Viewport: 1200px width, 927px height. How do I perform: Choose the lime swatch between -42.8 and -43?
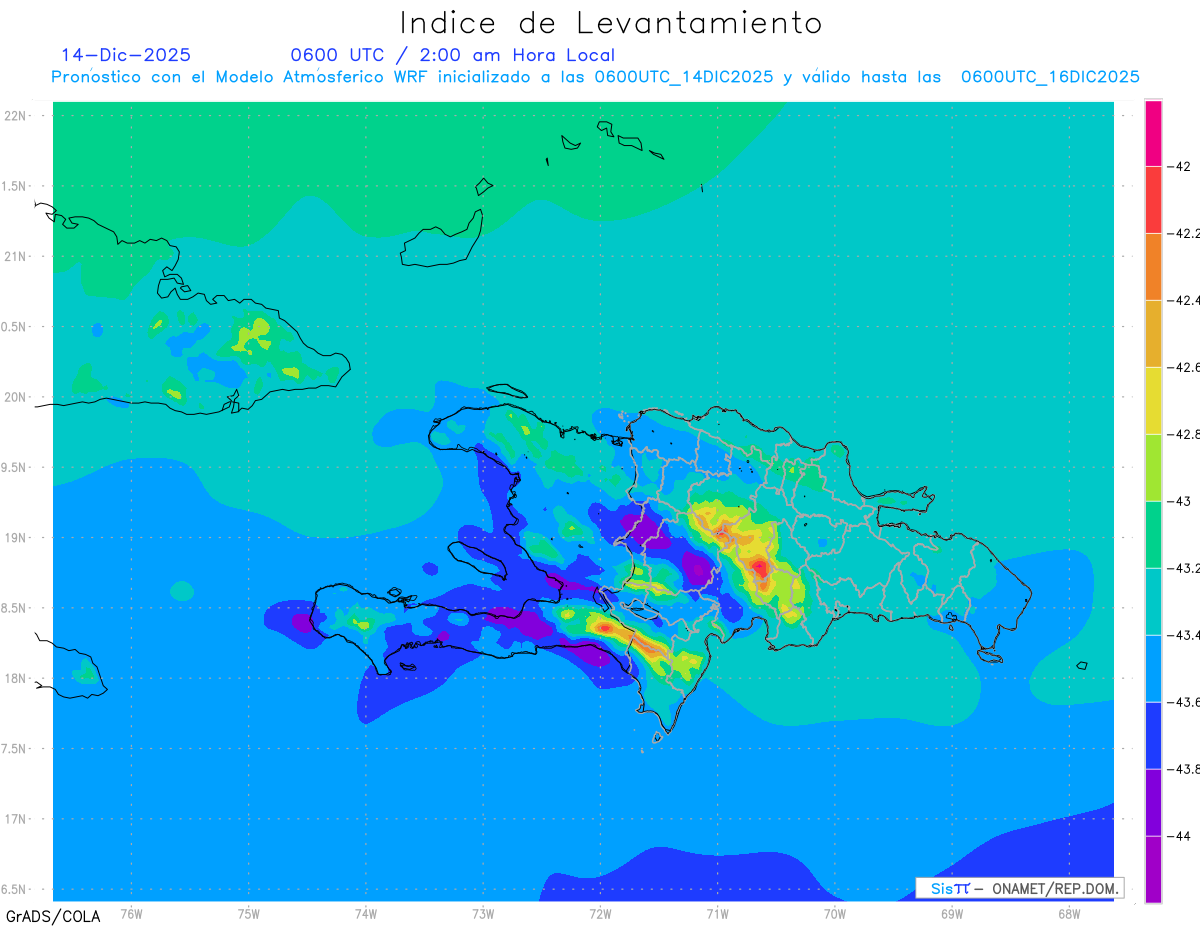click(1153, 468)
